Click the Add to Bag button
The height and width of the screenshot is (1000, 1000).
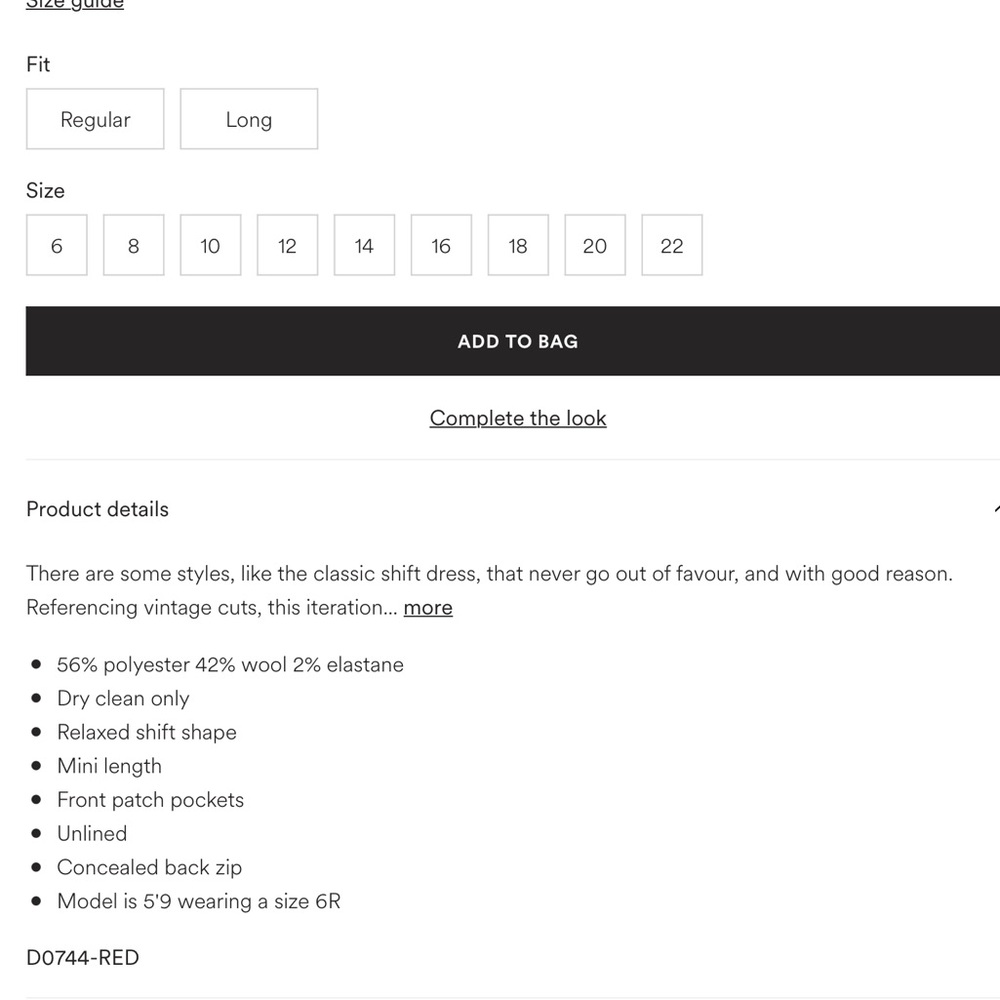pyautogui.click(x=517, y=341)
